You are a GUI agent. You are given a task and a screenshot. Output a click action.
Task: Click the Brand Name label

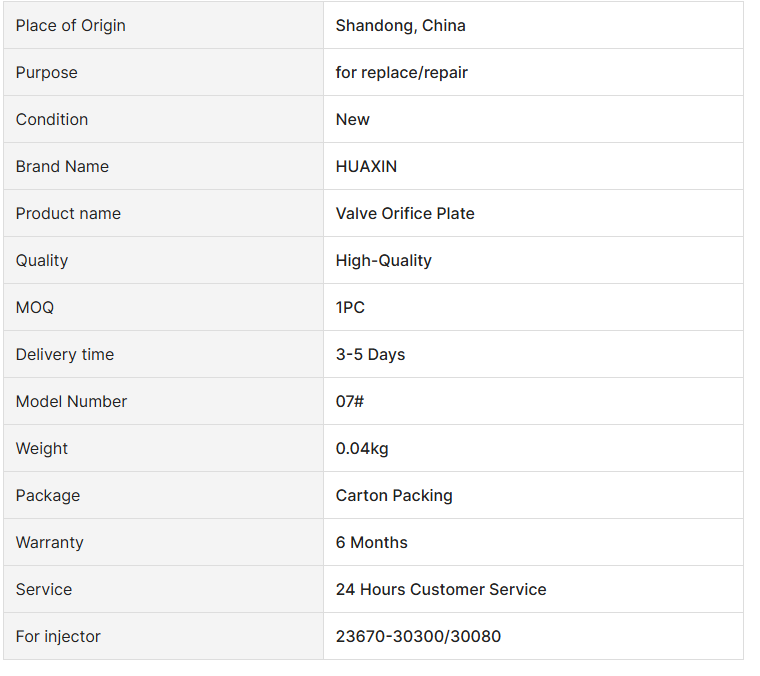pos(63,167)
